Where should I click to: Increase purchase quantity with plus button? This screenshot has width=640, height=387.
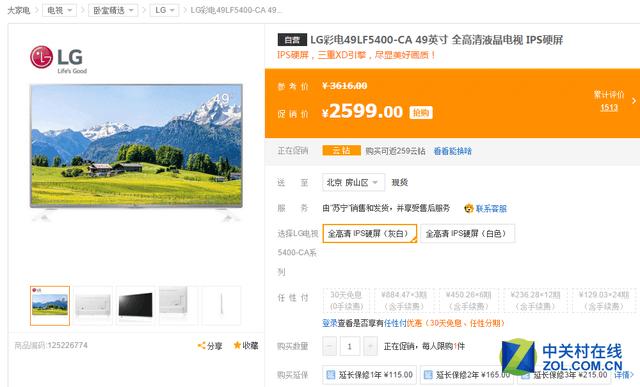coord(370,346)
